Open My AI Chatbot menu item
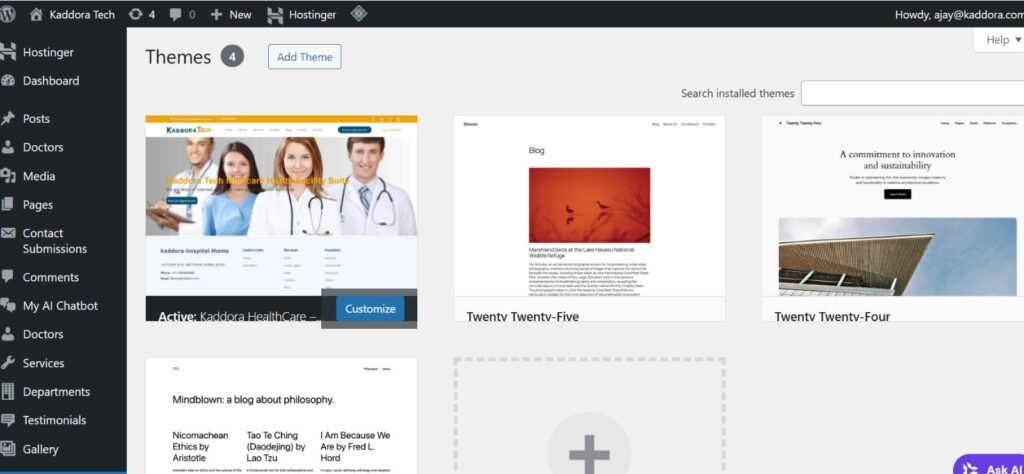 [x=60, y=306]
